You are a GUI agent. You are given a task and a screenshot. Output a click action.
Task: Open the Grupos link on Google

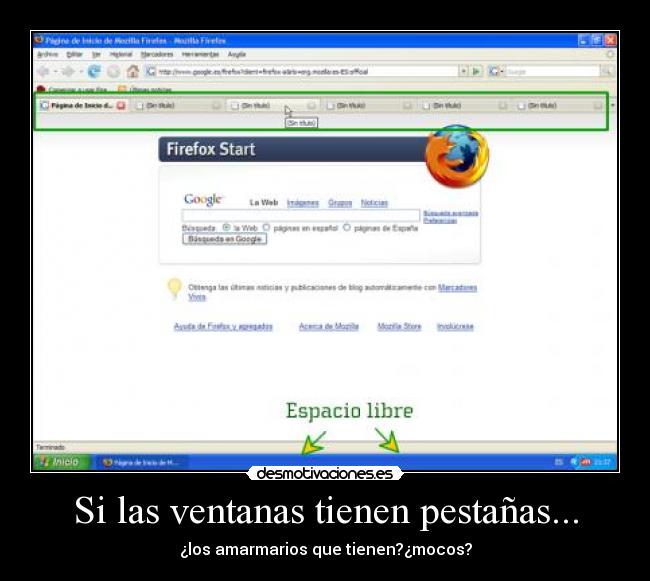[340, 203]
